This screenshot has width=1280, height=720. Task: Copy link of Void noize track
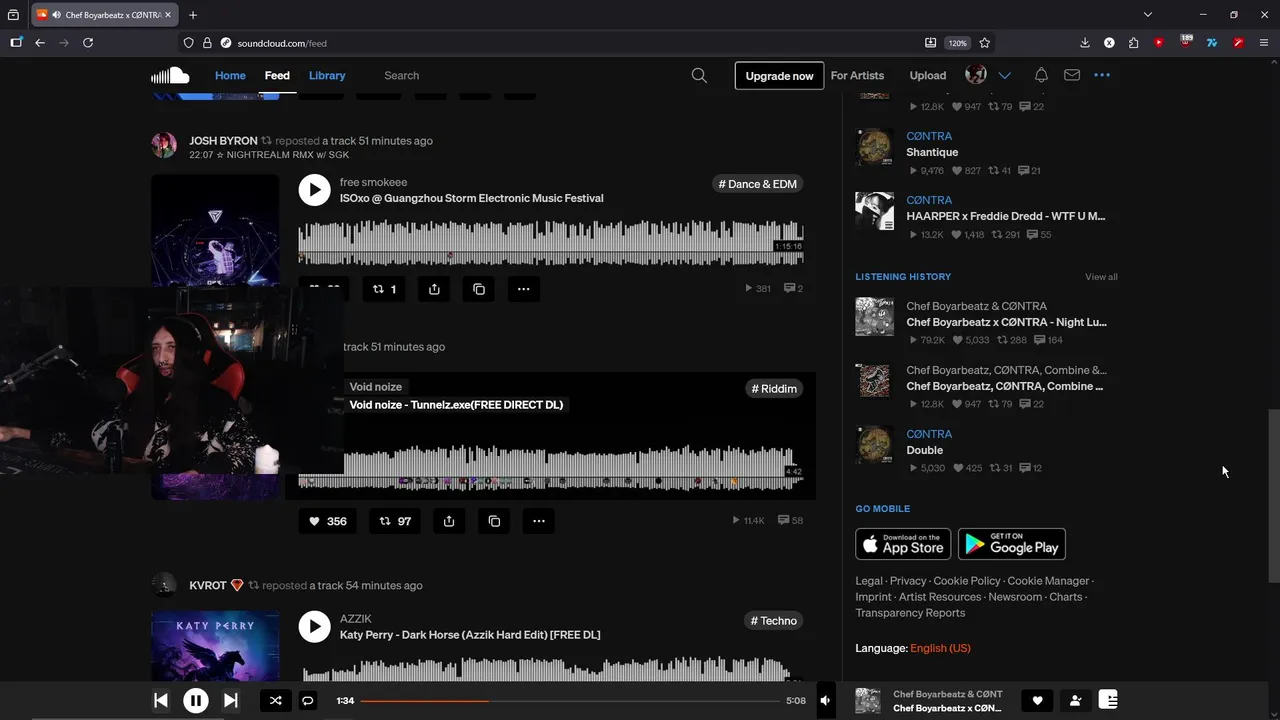click(494, 521)
